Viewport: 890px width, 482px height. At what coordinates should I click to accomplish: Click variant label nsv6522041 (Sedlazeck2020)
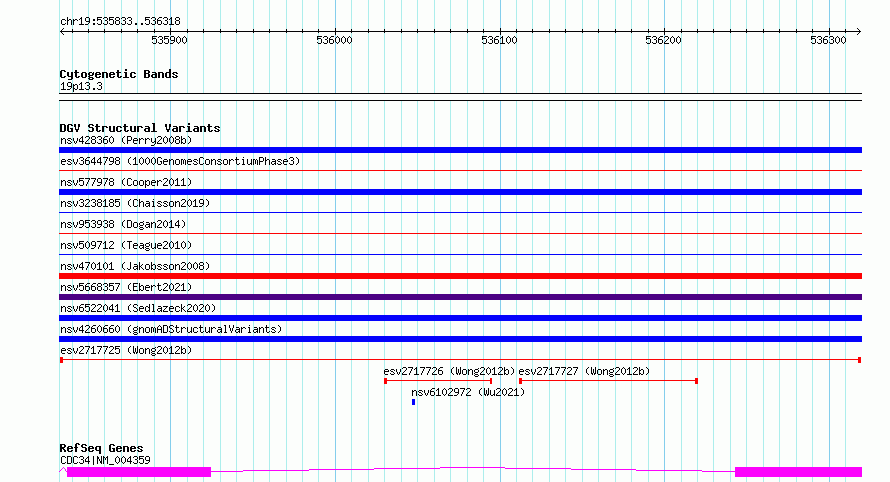pyautogui.click(x=138, y=308)
